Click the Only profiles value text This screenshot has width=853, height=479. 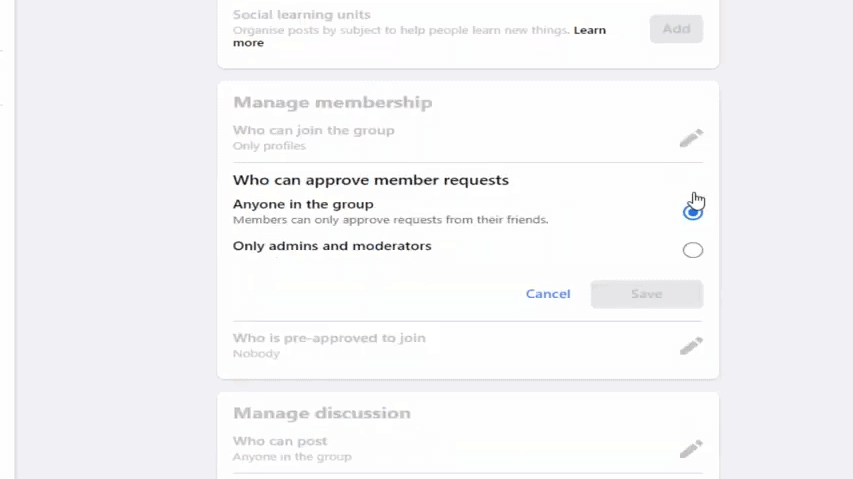[x=269, y=146]
